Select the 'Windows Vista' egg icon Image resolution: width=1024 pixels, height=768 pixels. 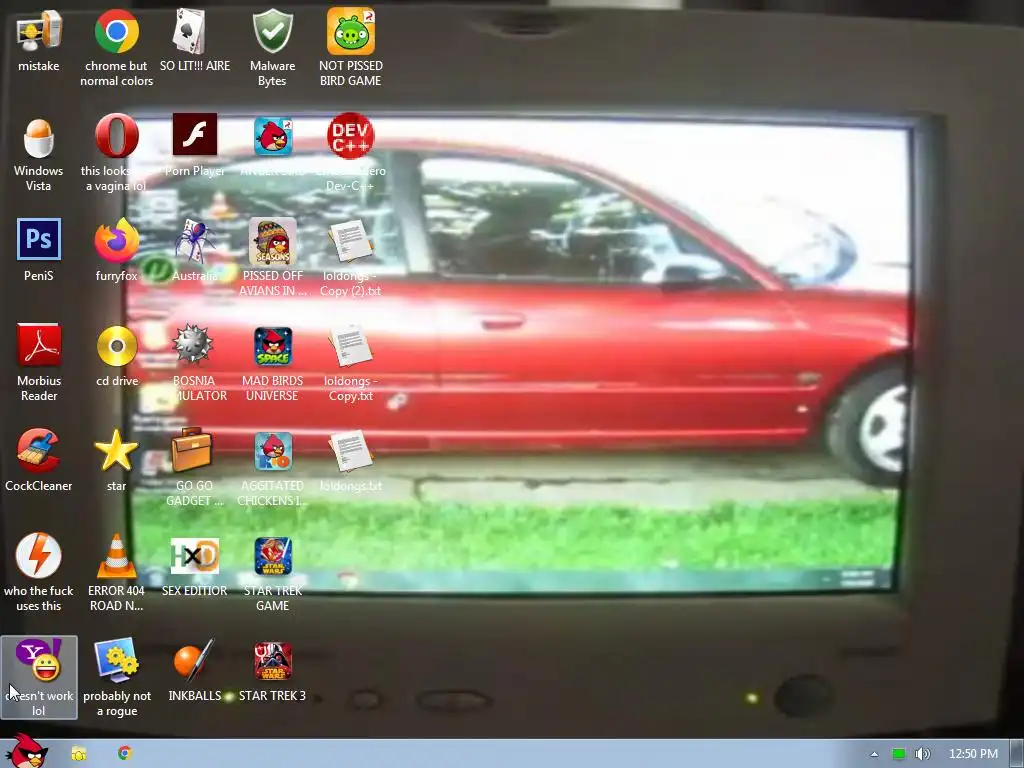[x=39, y=137]
